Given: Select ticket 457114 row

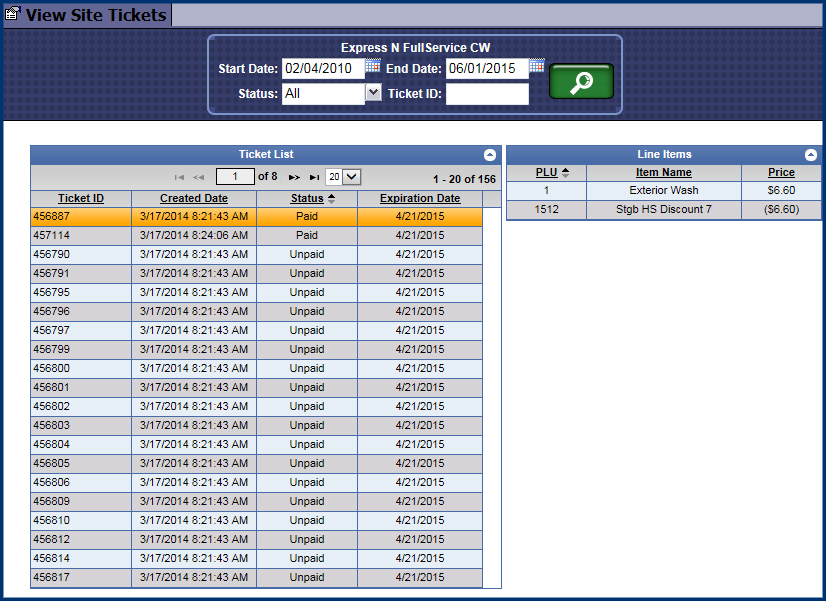Looking at the screenshot, I should tap(256, 235).
